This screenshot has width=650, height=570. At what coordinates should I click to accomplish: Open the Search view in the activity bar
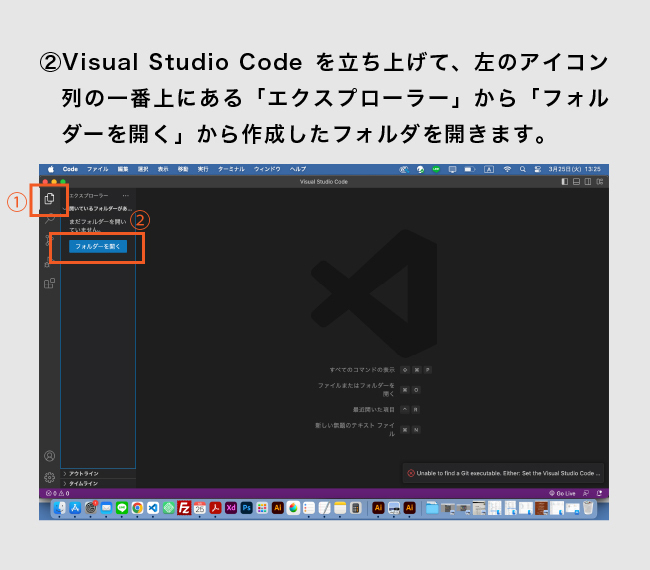click(x=49, y=219)
